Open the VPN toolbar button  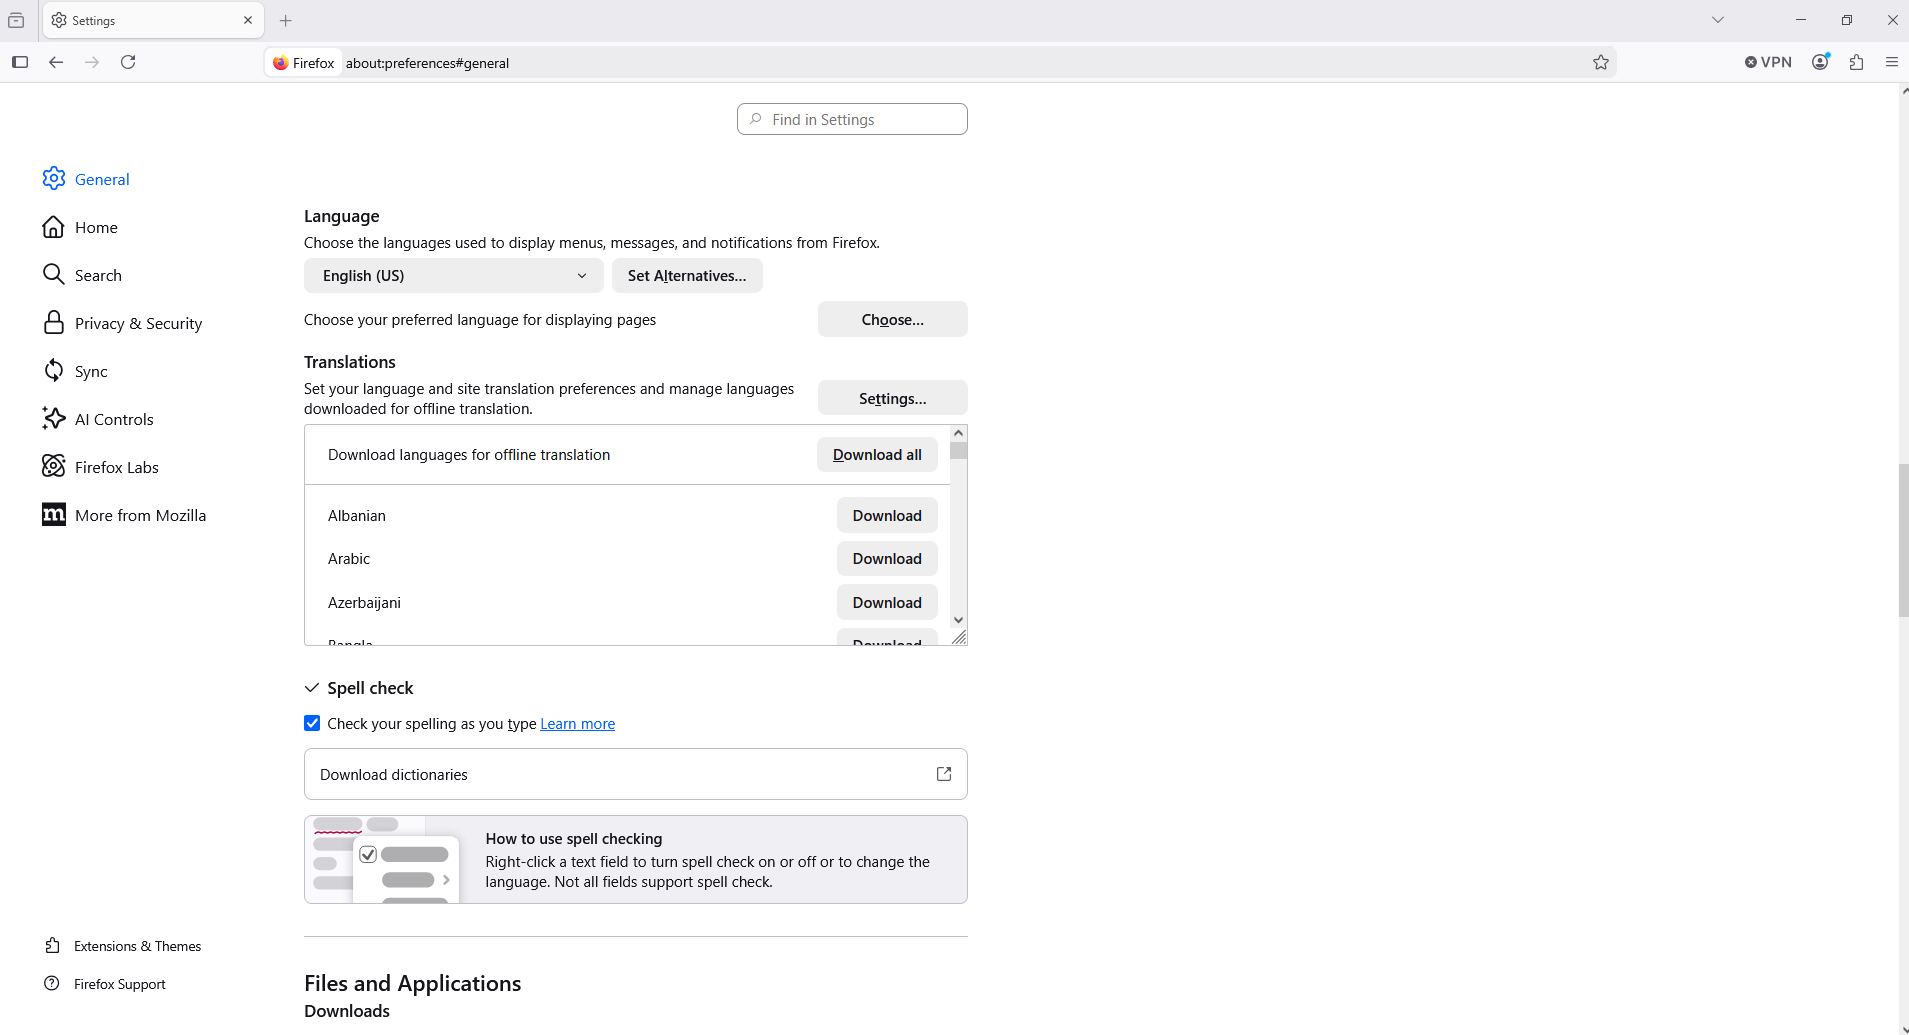click(1768, 62)
